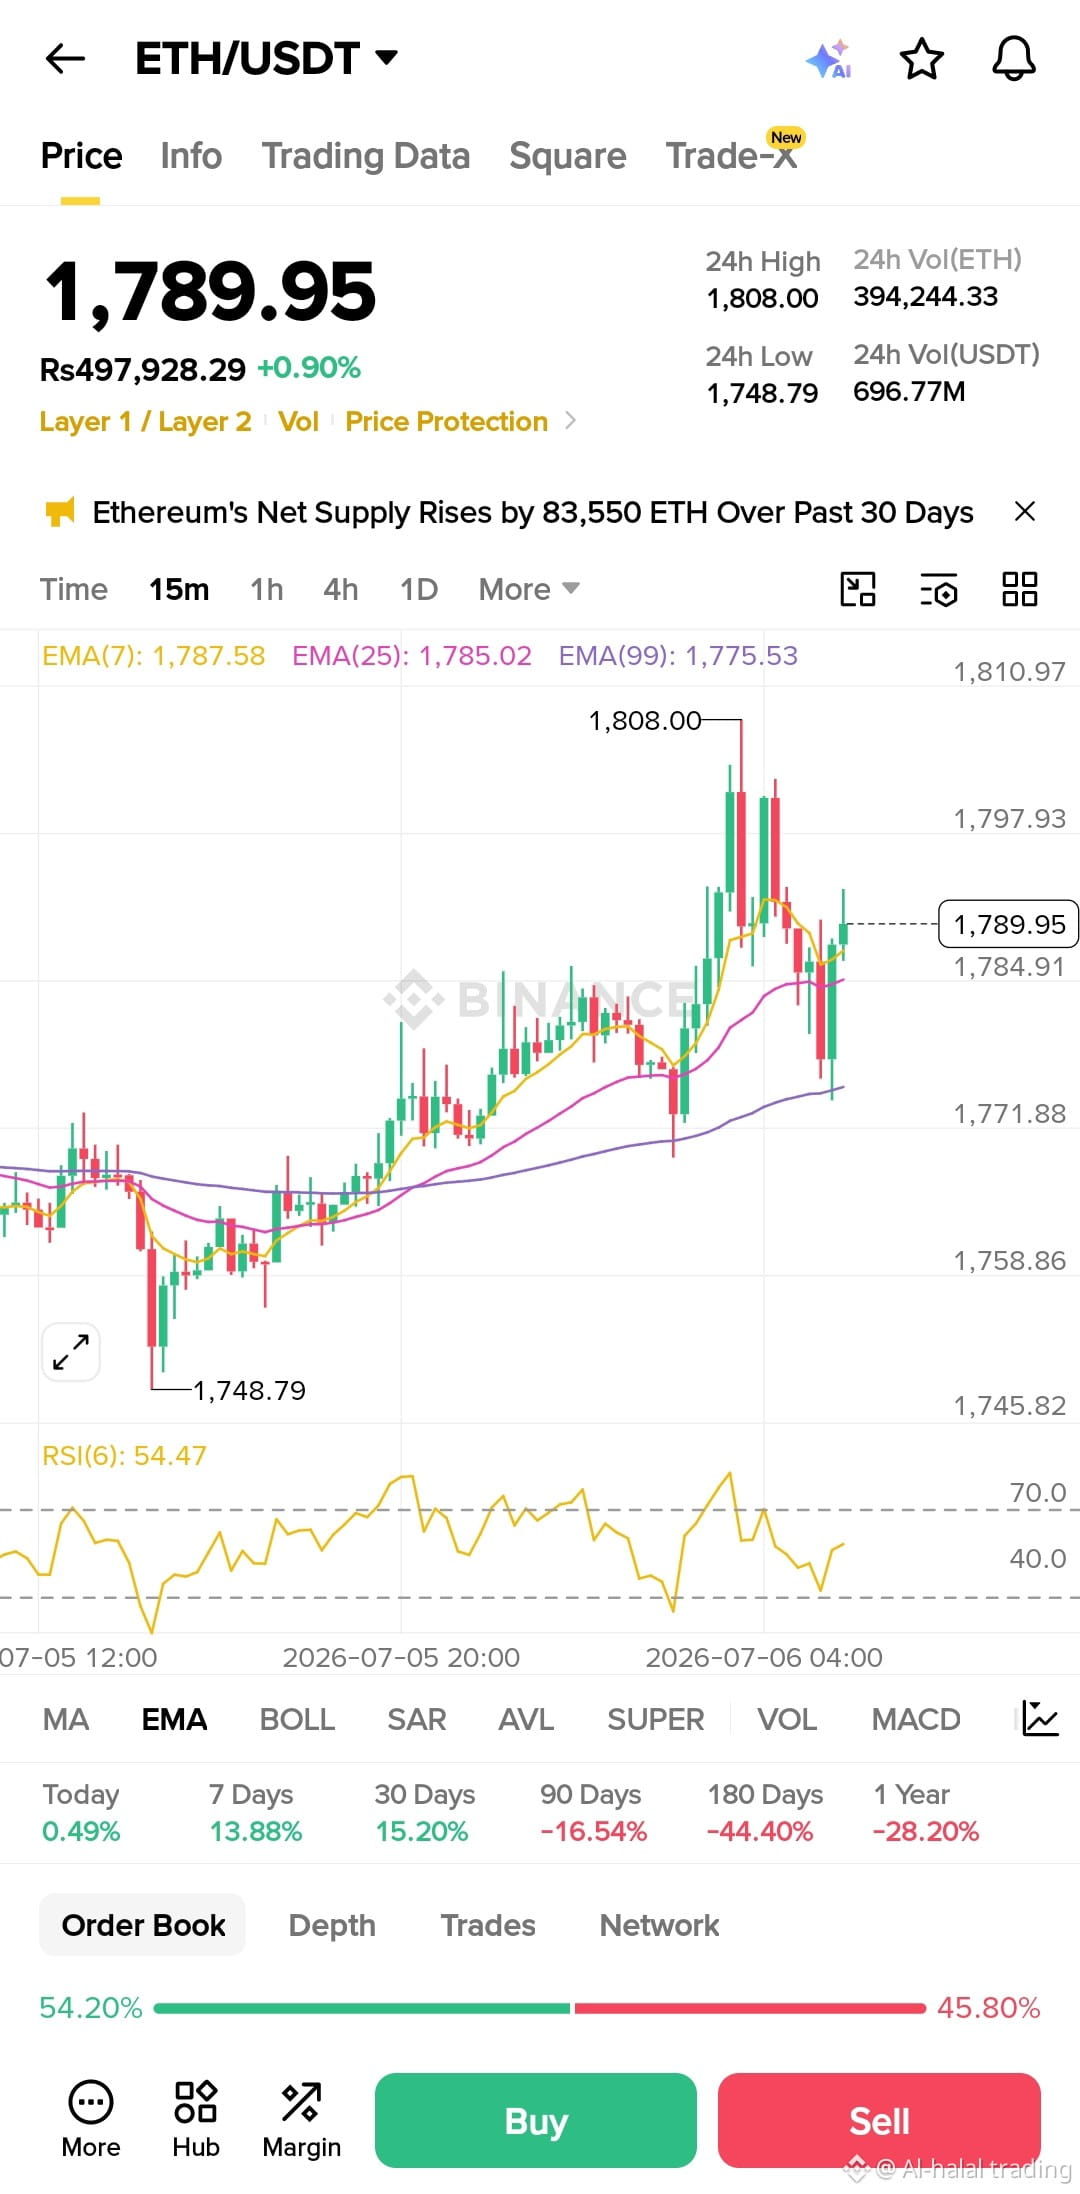Open Price Protection tag
The image size is (1080, 2194).
[446, 421]
